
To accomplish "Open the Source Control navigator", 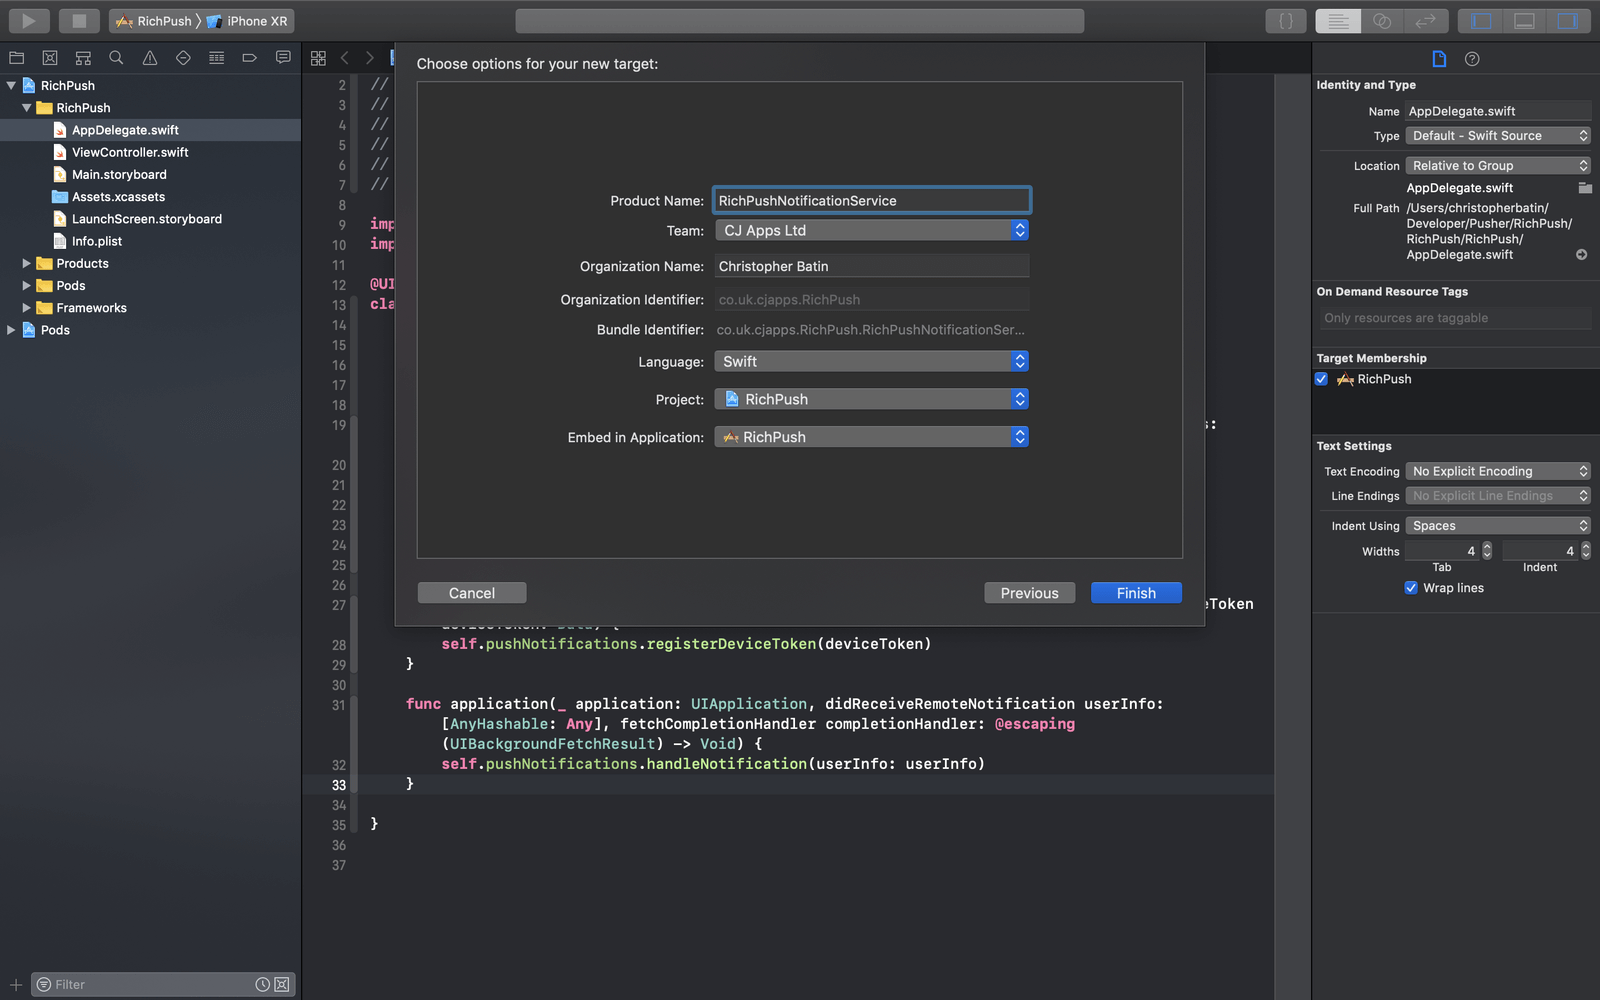I will pyautogui.click(x=50, y=58).
